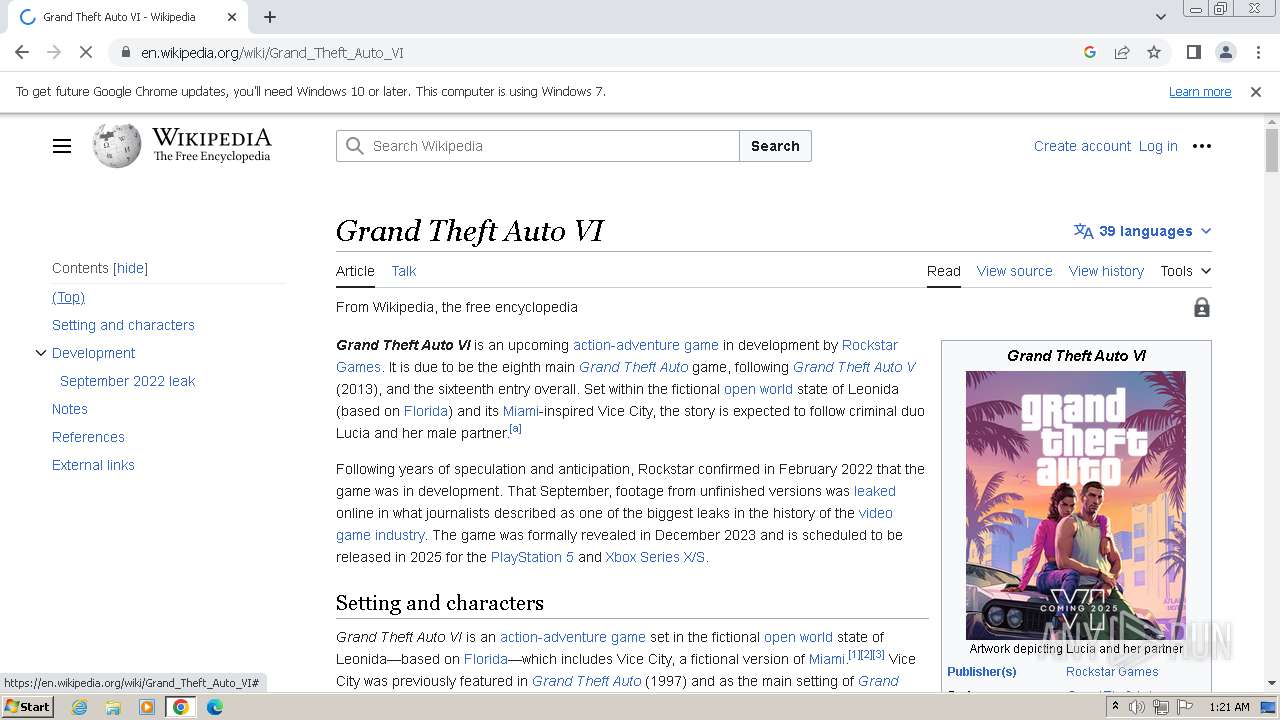Viewport: 1280px width, 720px height.
Task: Go back with the browser back arrow
Action: pos(22,52)
